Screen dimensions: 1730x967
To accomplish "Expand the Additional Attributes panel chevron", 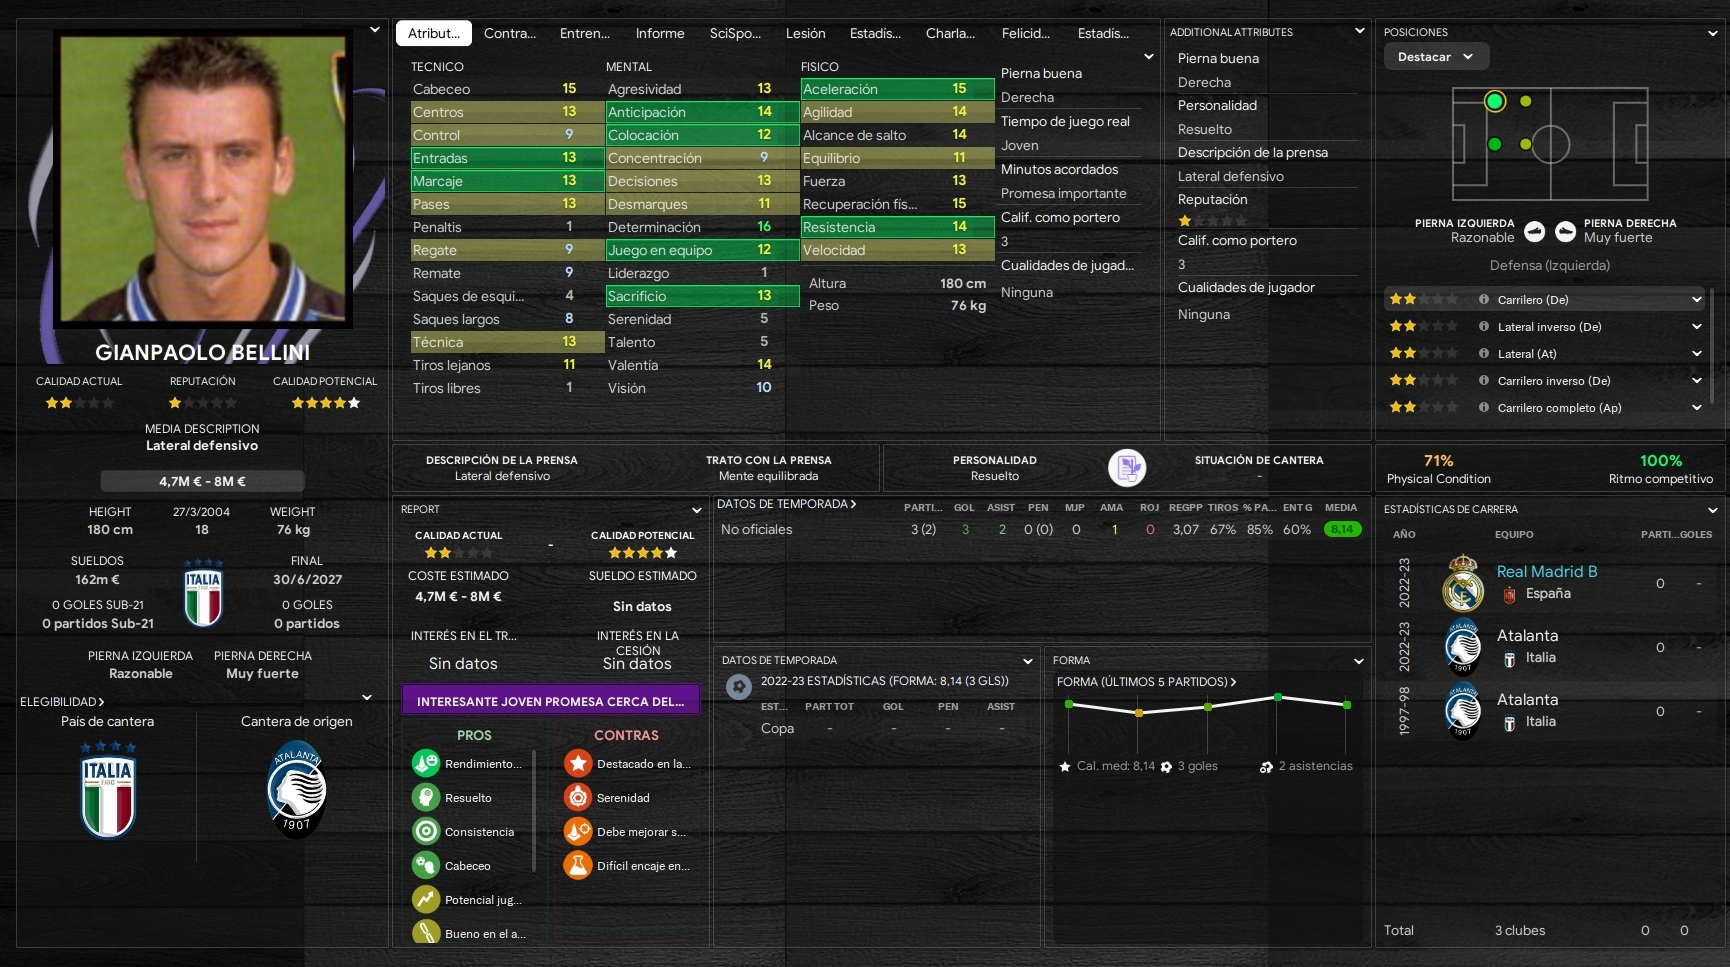I will (1359, 32).
